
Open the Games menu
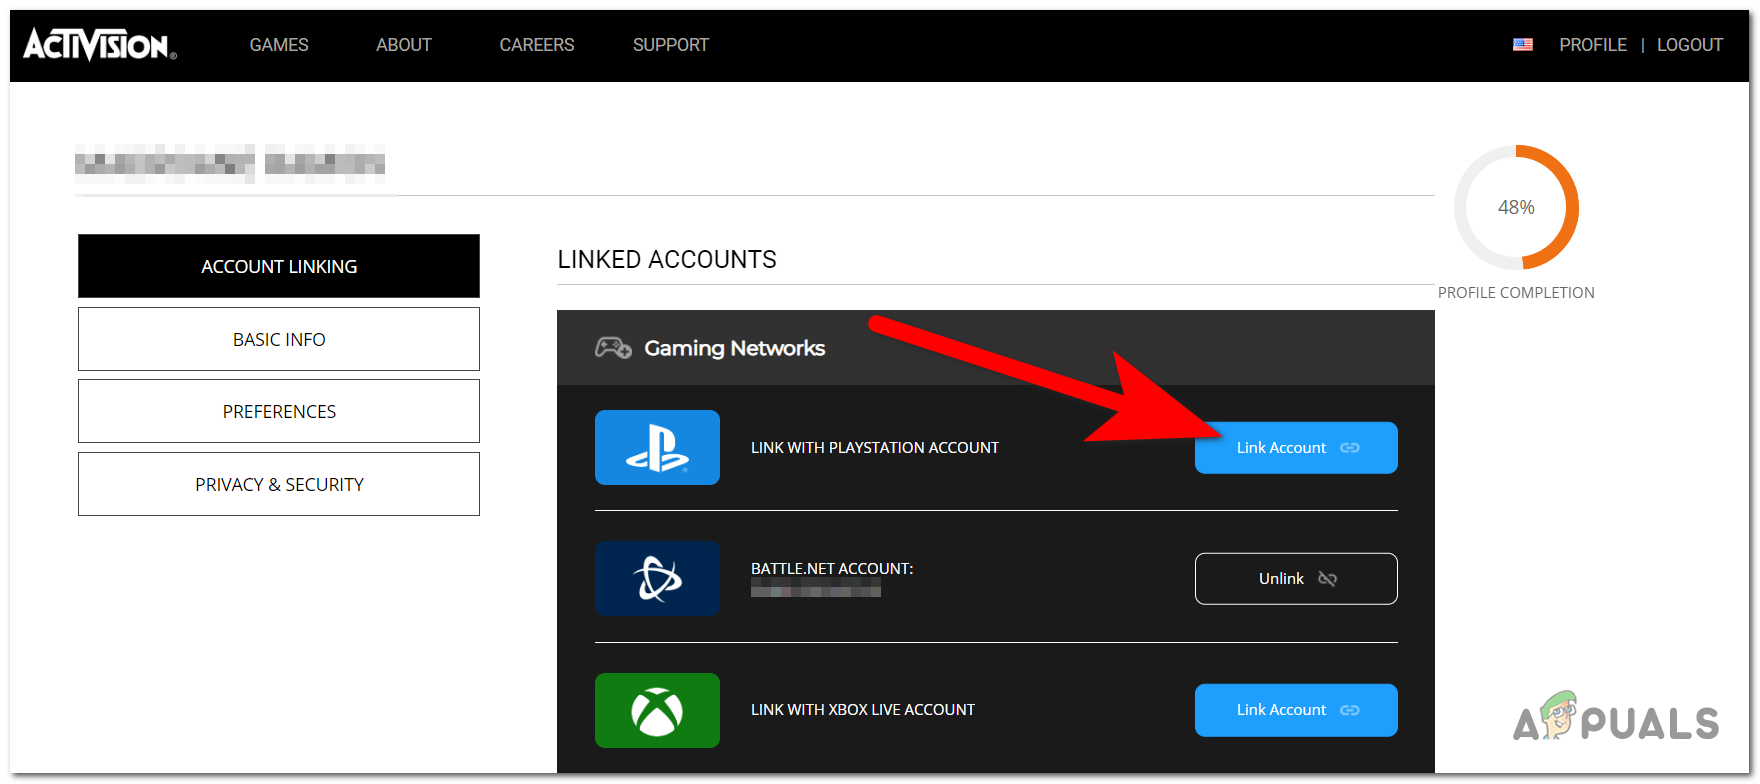279,45
